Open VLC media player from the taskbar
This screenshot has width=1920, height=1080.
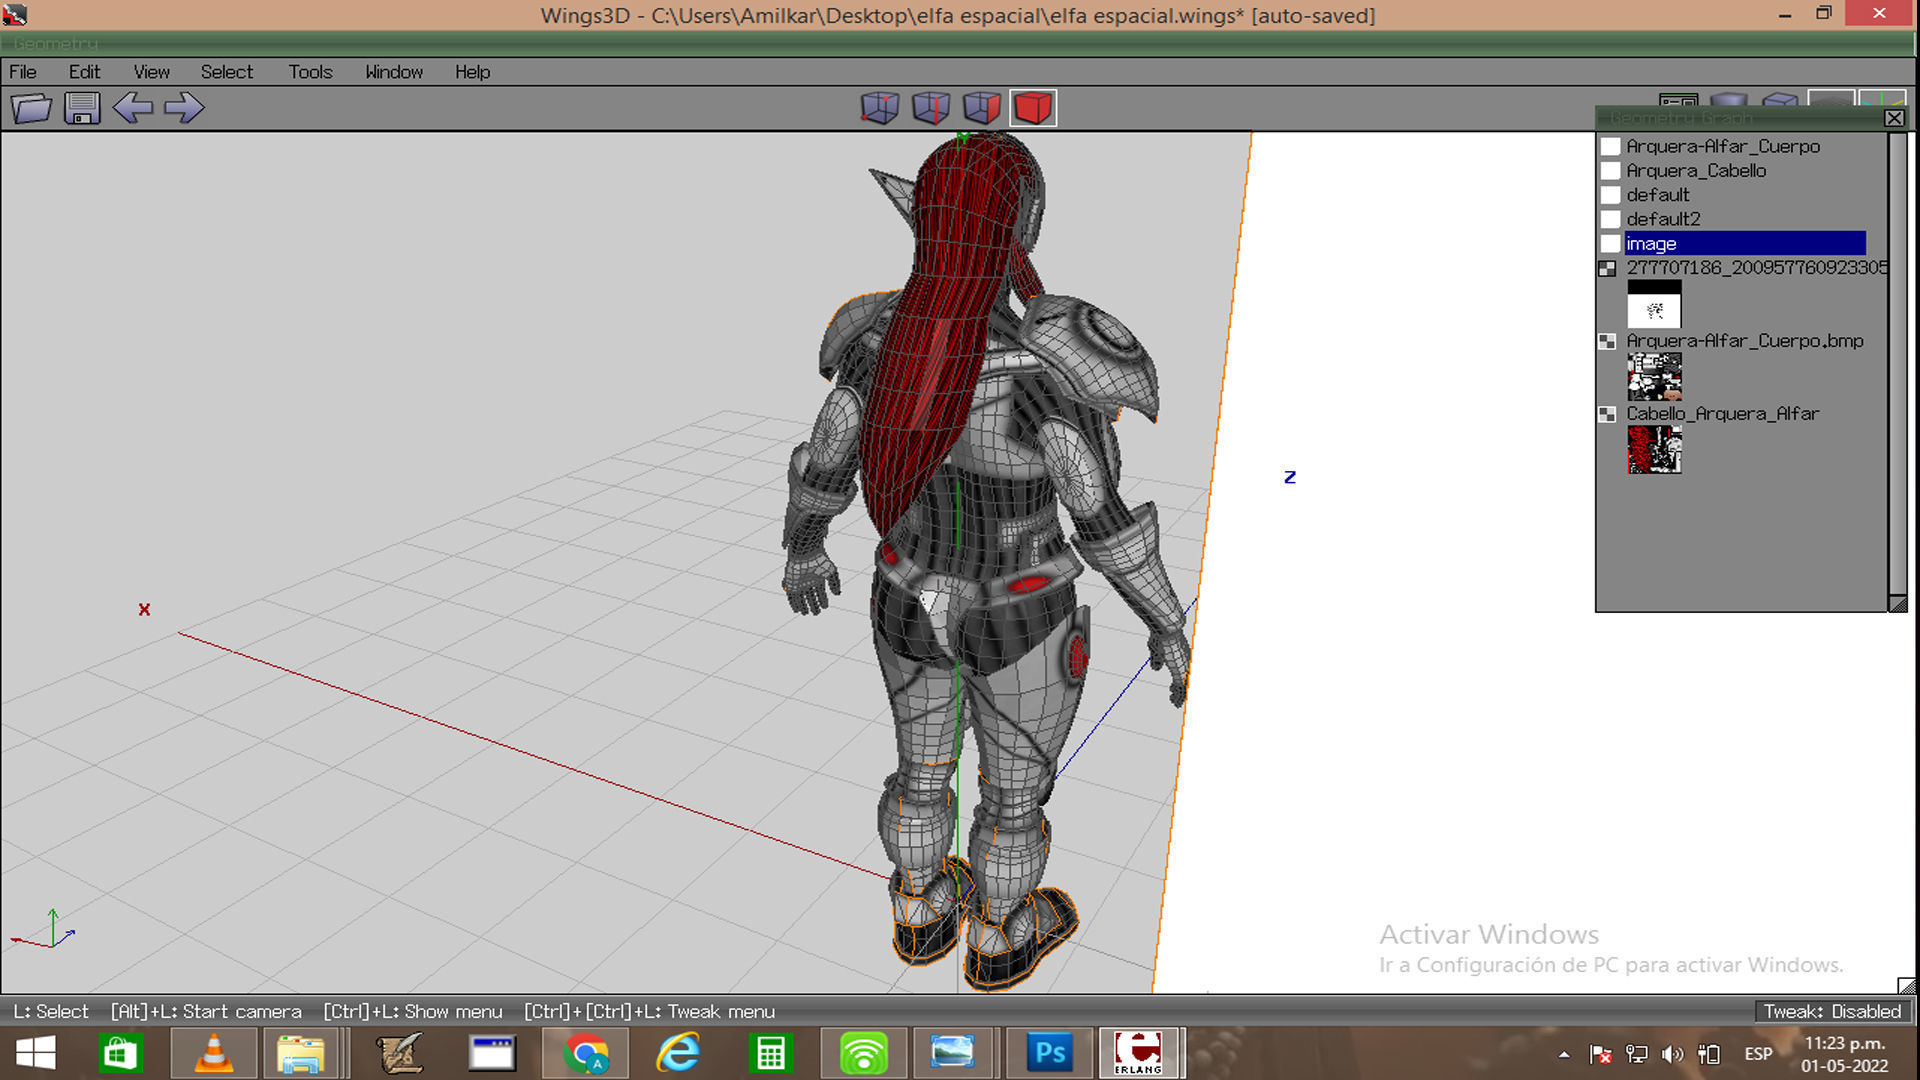(213, 1053)
